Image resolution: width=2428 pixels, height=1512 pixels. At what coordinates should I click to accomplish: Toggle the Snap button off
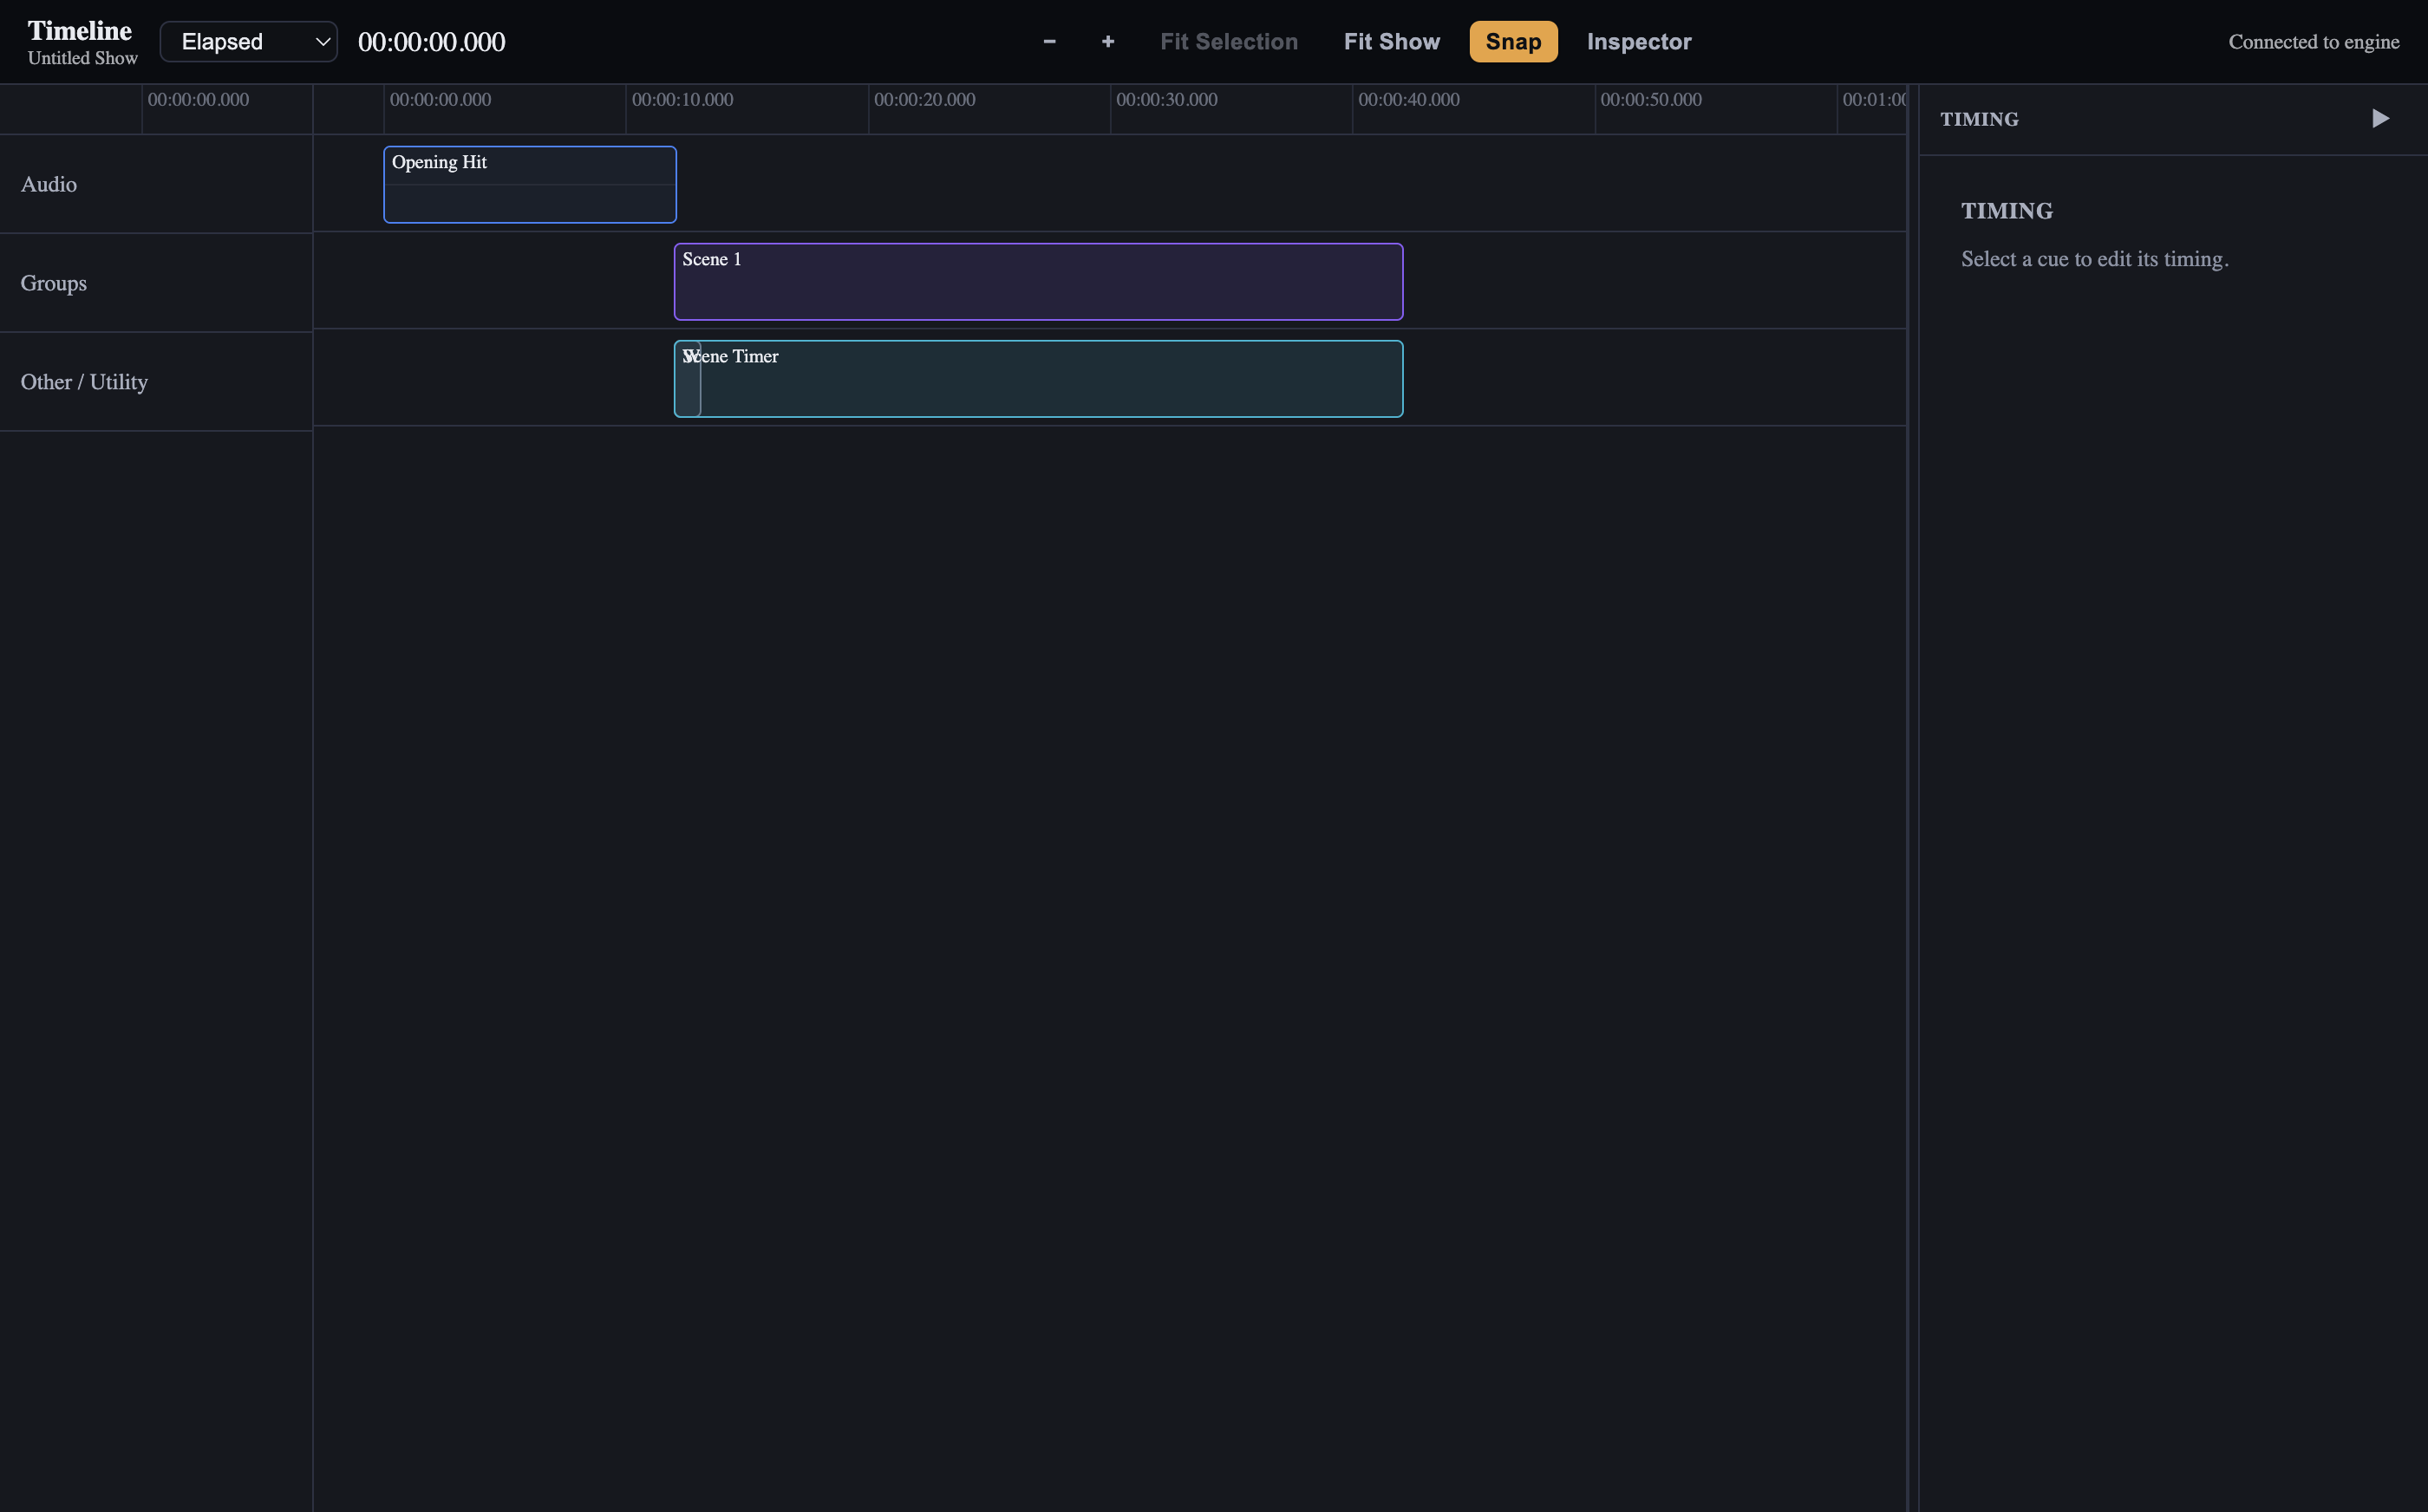coord(1513,41)
